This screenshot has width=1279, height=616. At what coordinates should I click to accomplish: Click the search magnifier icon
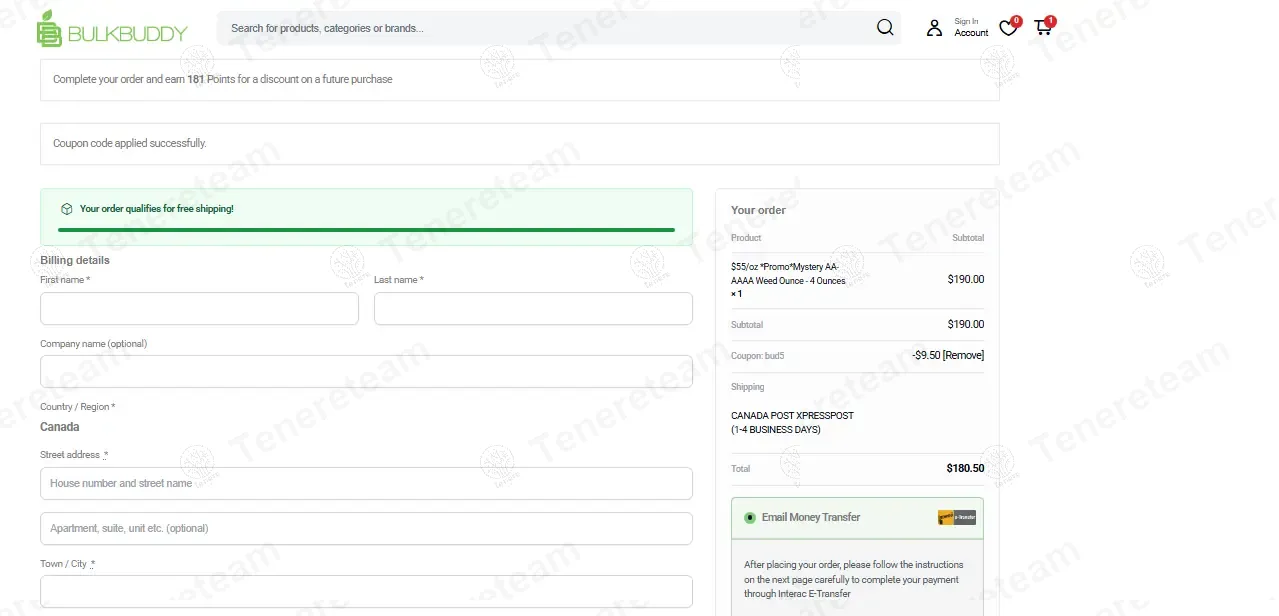pyautogui.click(x=885, y=28)
